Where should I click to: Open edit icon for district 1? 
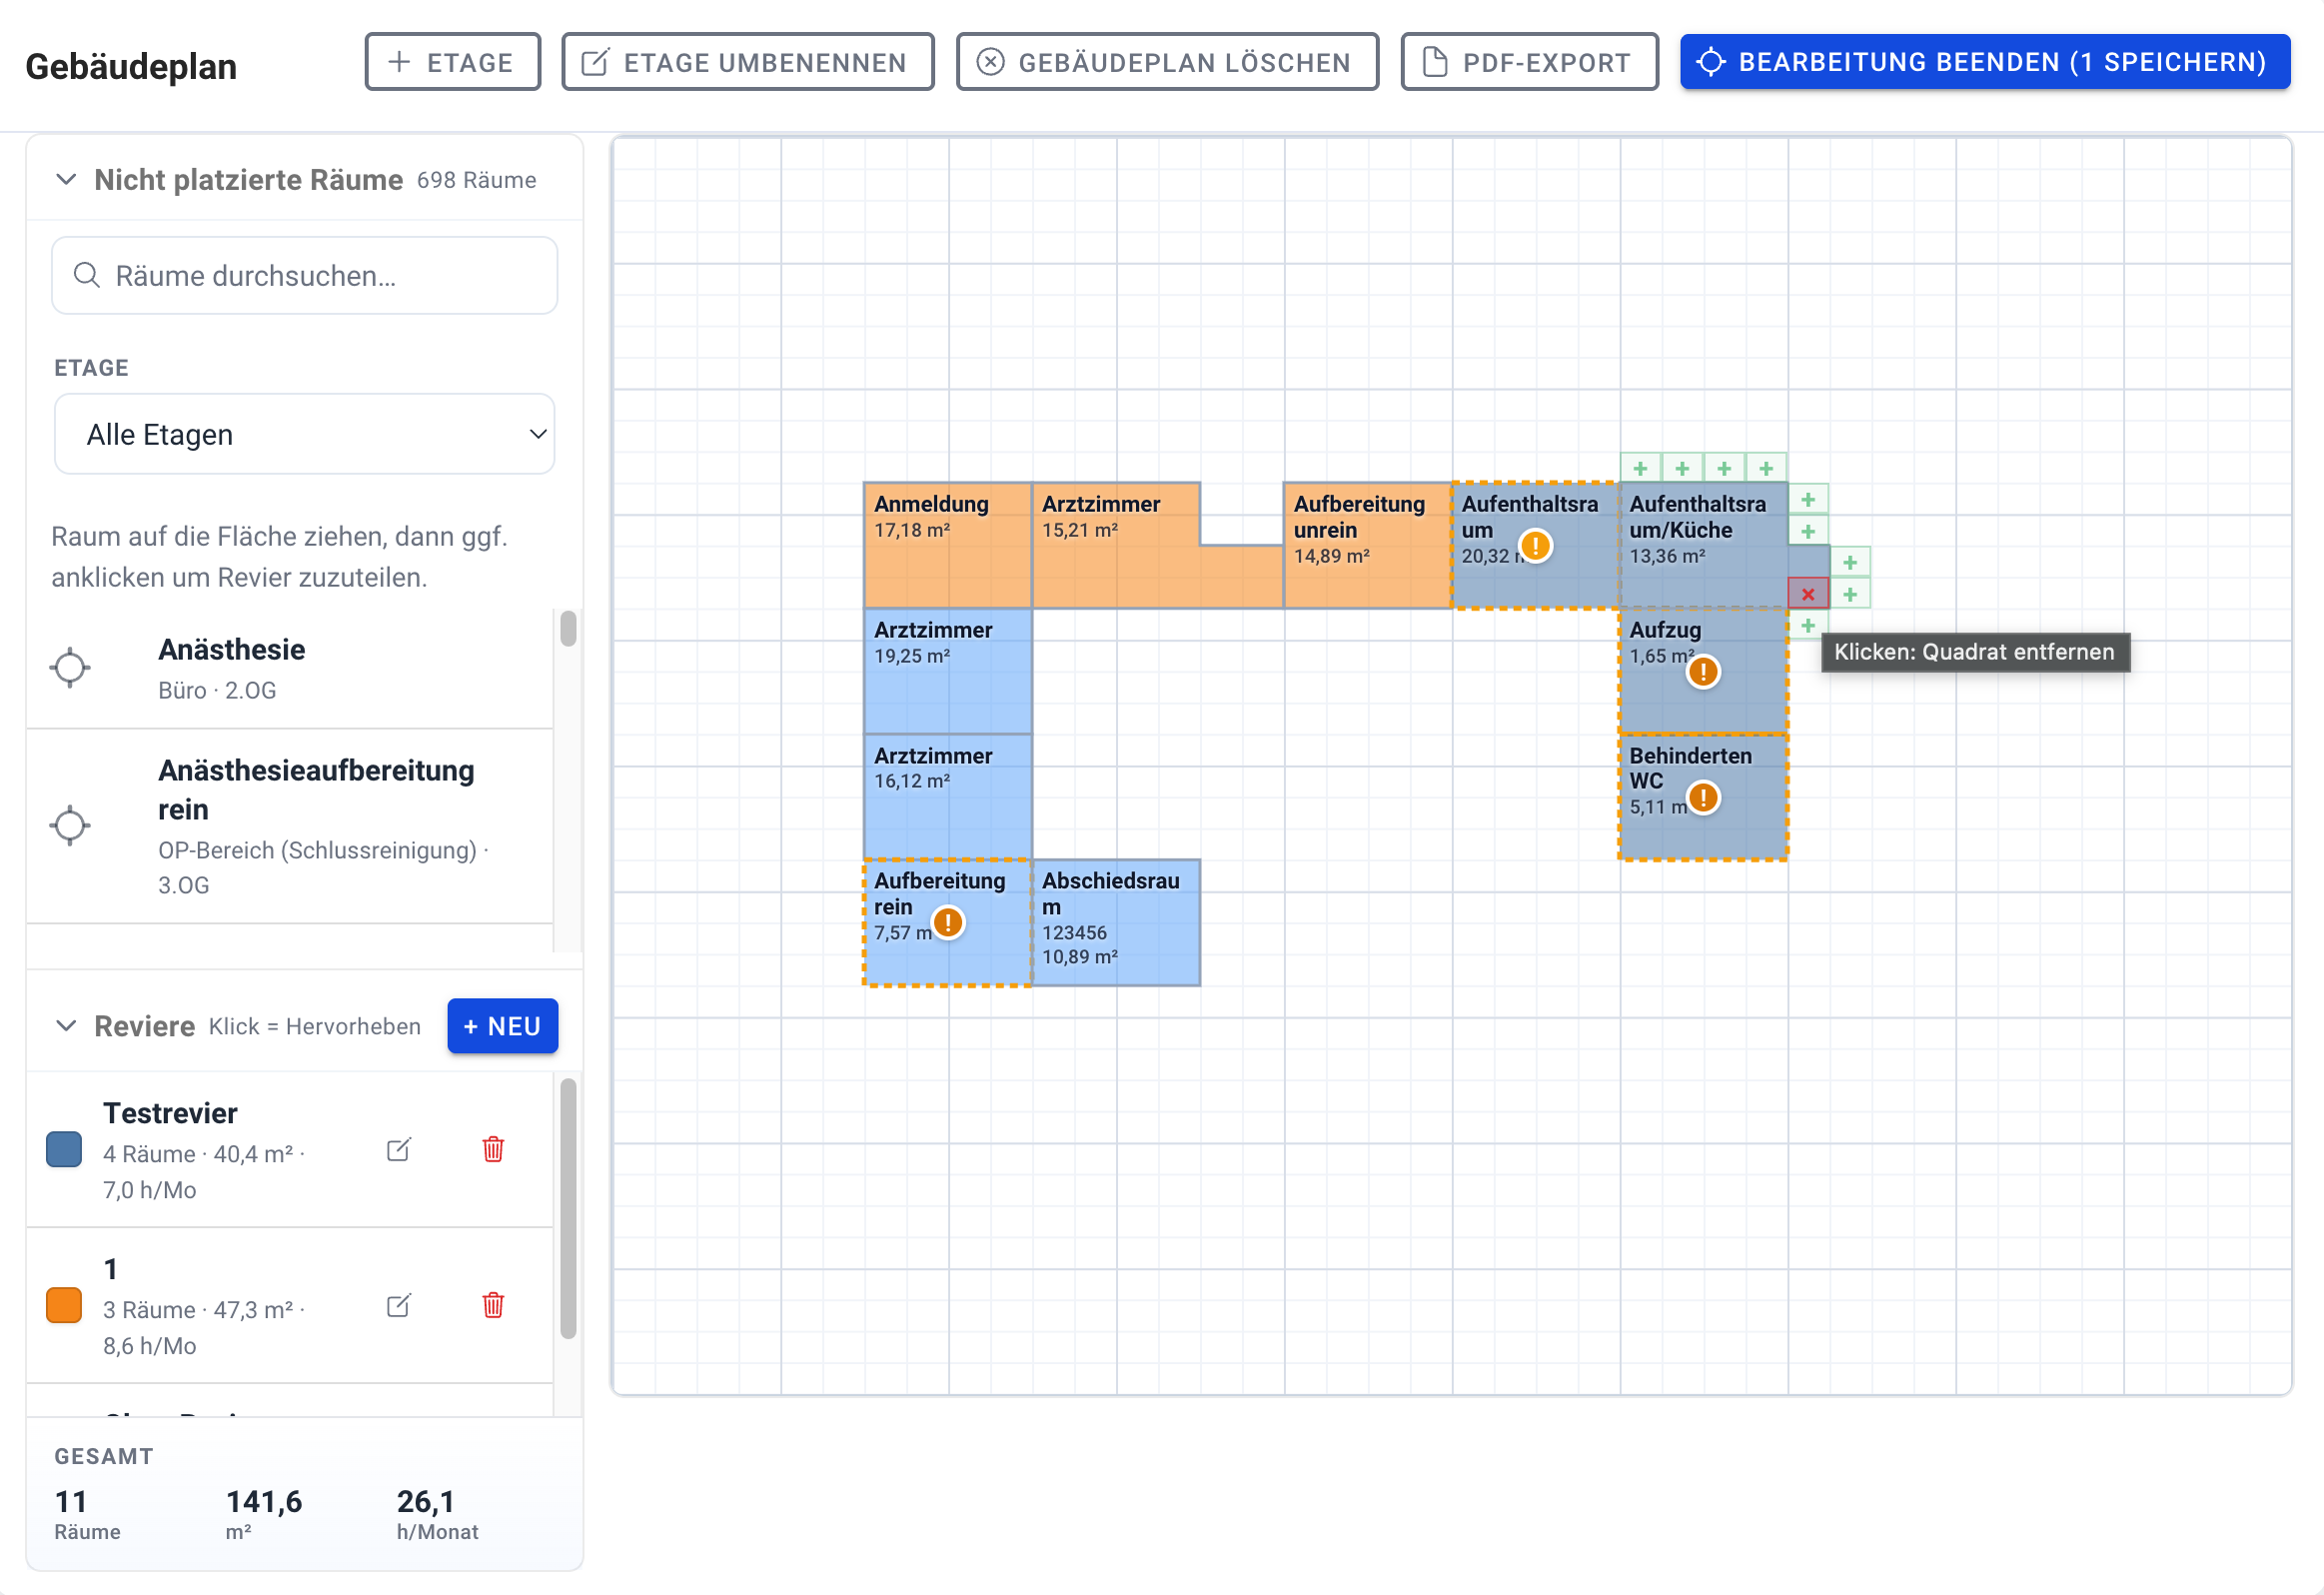[399, 1305]
